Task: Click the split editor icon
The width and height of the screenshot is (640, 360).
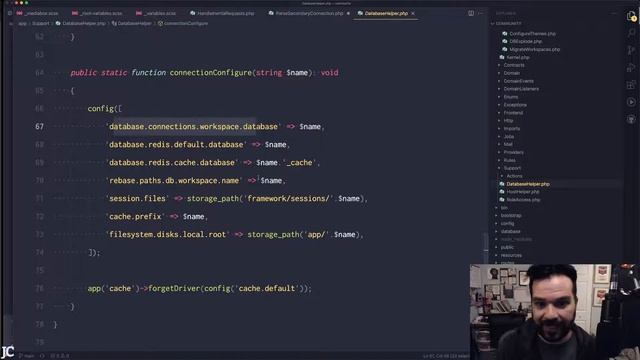Action: [x=471, y=13]
